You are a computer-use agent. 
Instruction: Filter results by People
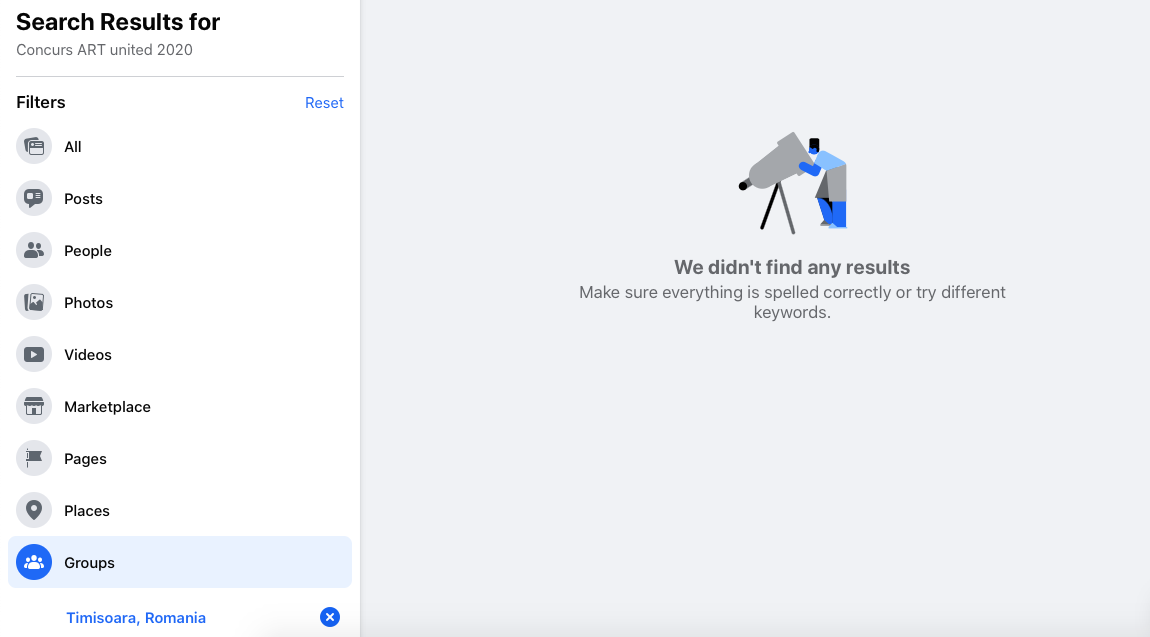[88, 251]
